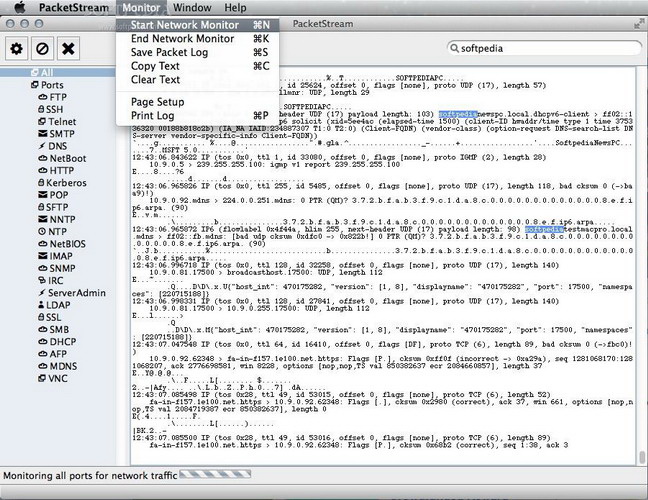Click the monitoring progress bar

(215, 474)
